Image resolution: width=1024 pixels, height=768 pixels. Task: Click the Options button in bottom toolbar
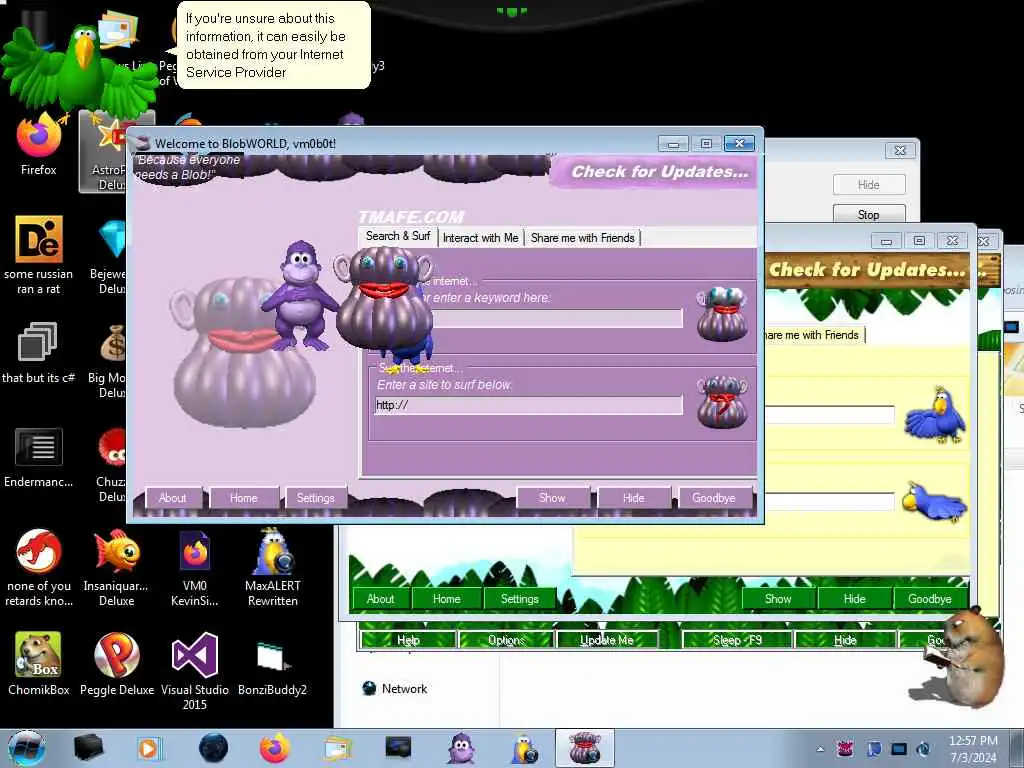click(x=506, y=640)
